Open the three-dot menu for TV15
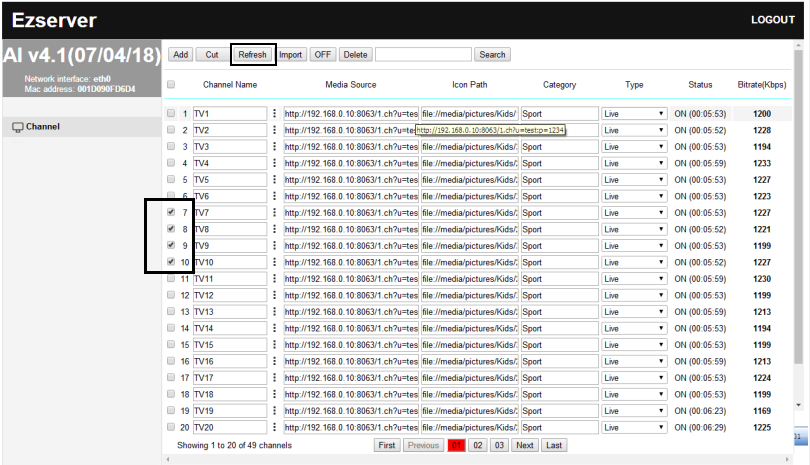810x465 pixels. tap(275, 345)
